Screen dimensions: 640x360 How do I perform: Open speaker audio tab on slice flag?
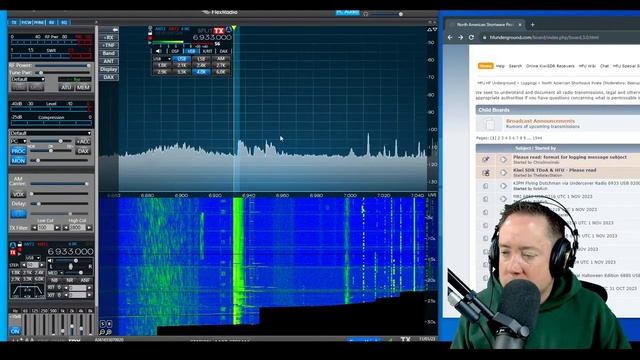tap(158, 51)
